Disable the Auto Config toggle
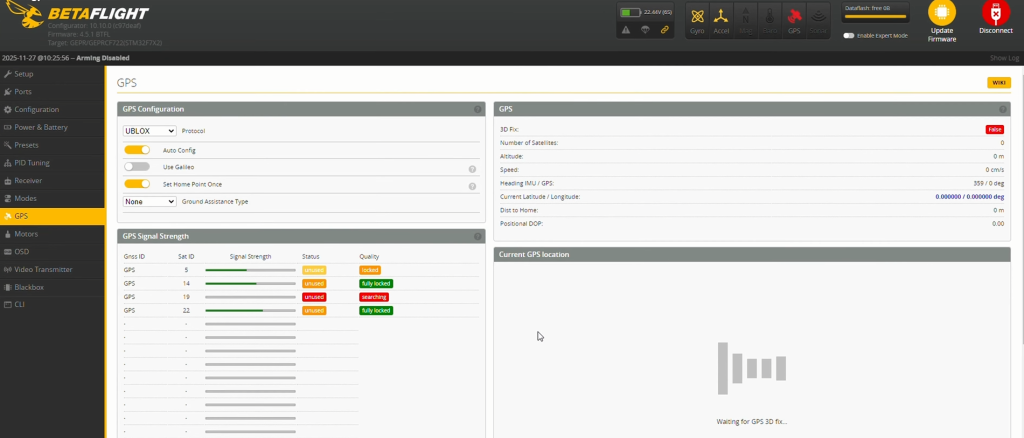Viewport: 1024px width, 438px height. click(137, 150)
